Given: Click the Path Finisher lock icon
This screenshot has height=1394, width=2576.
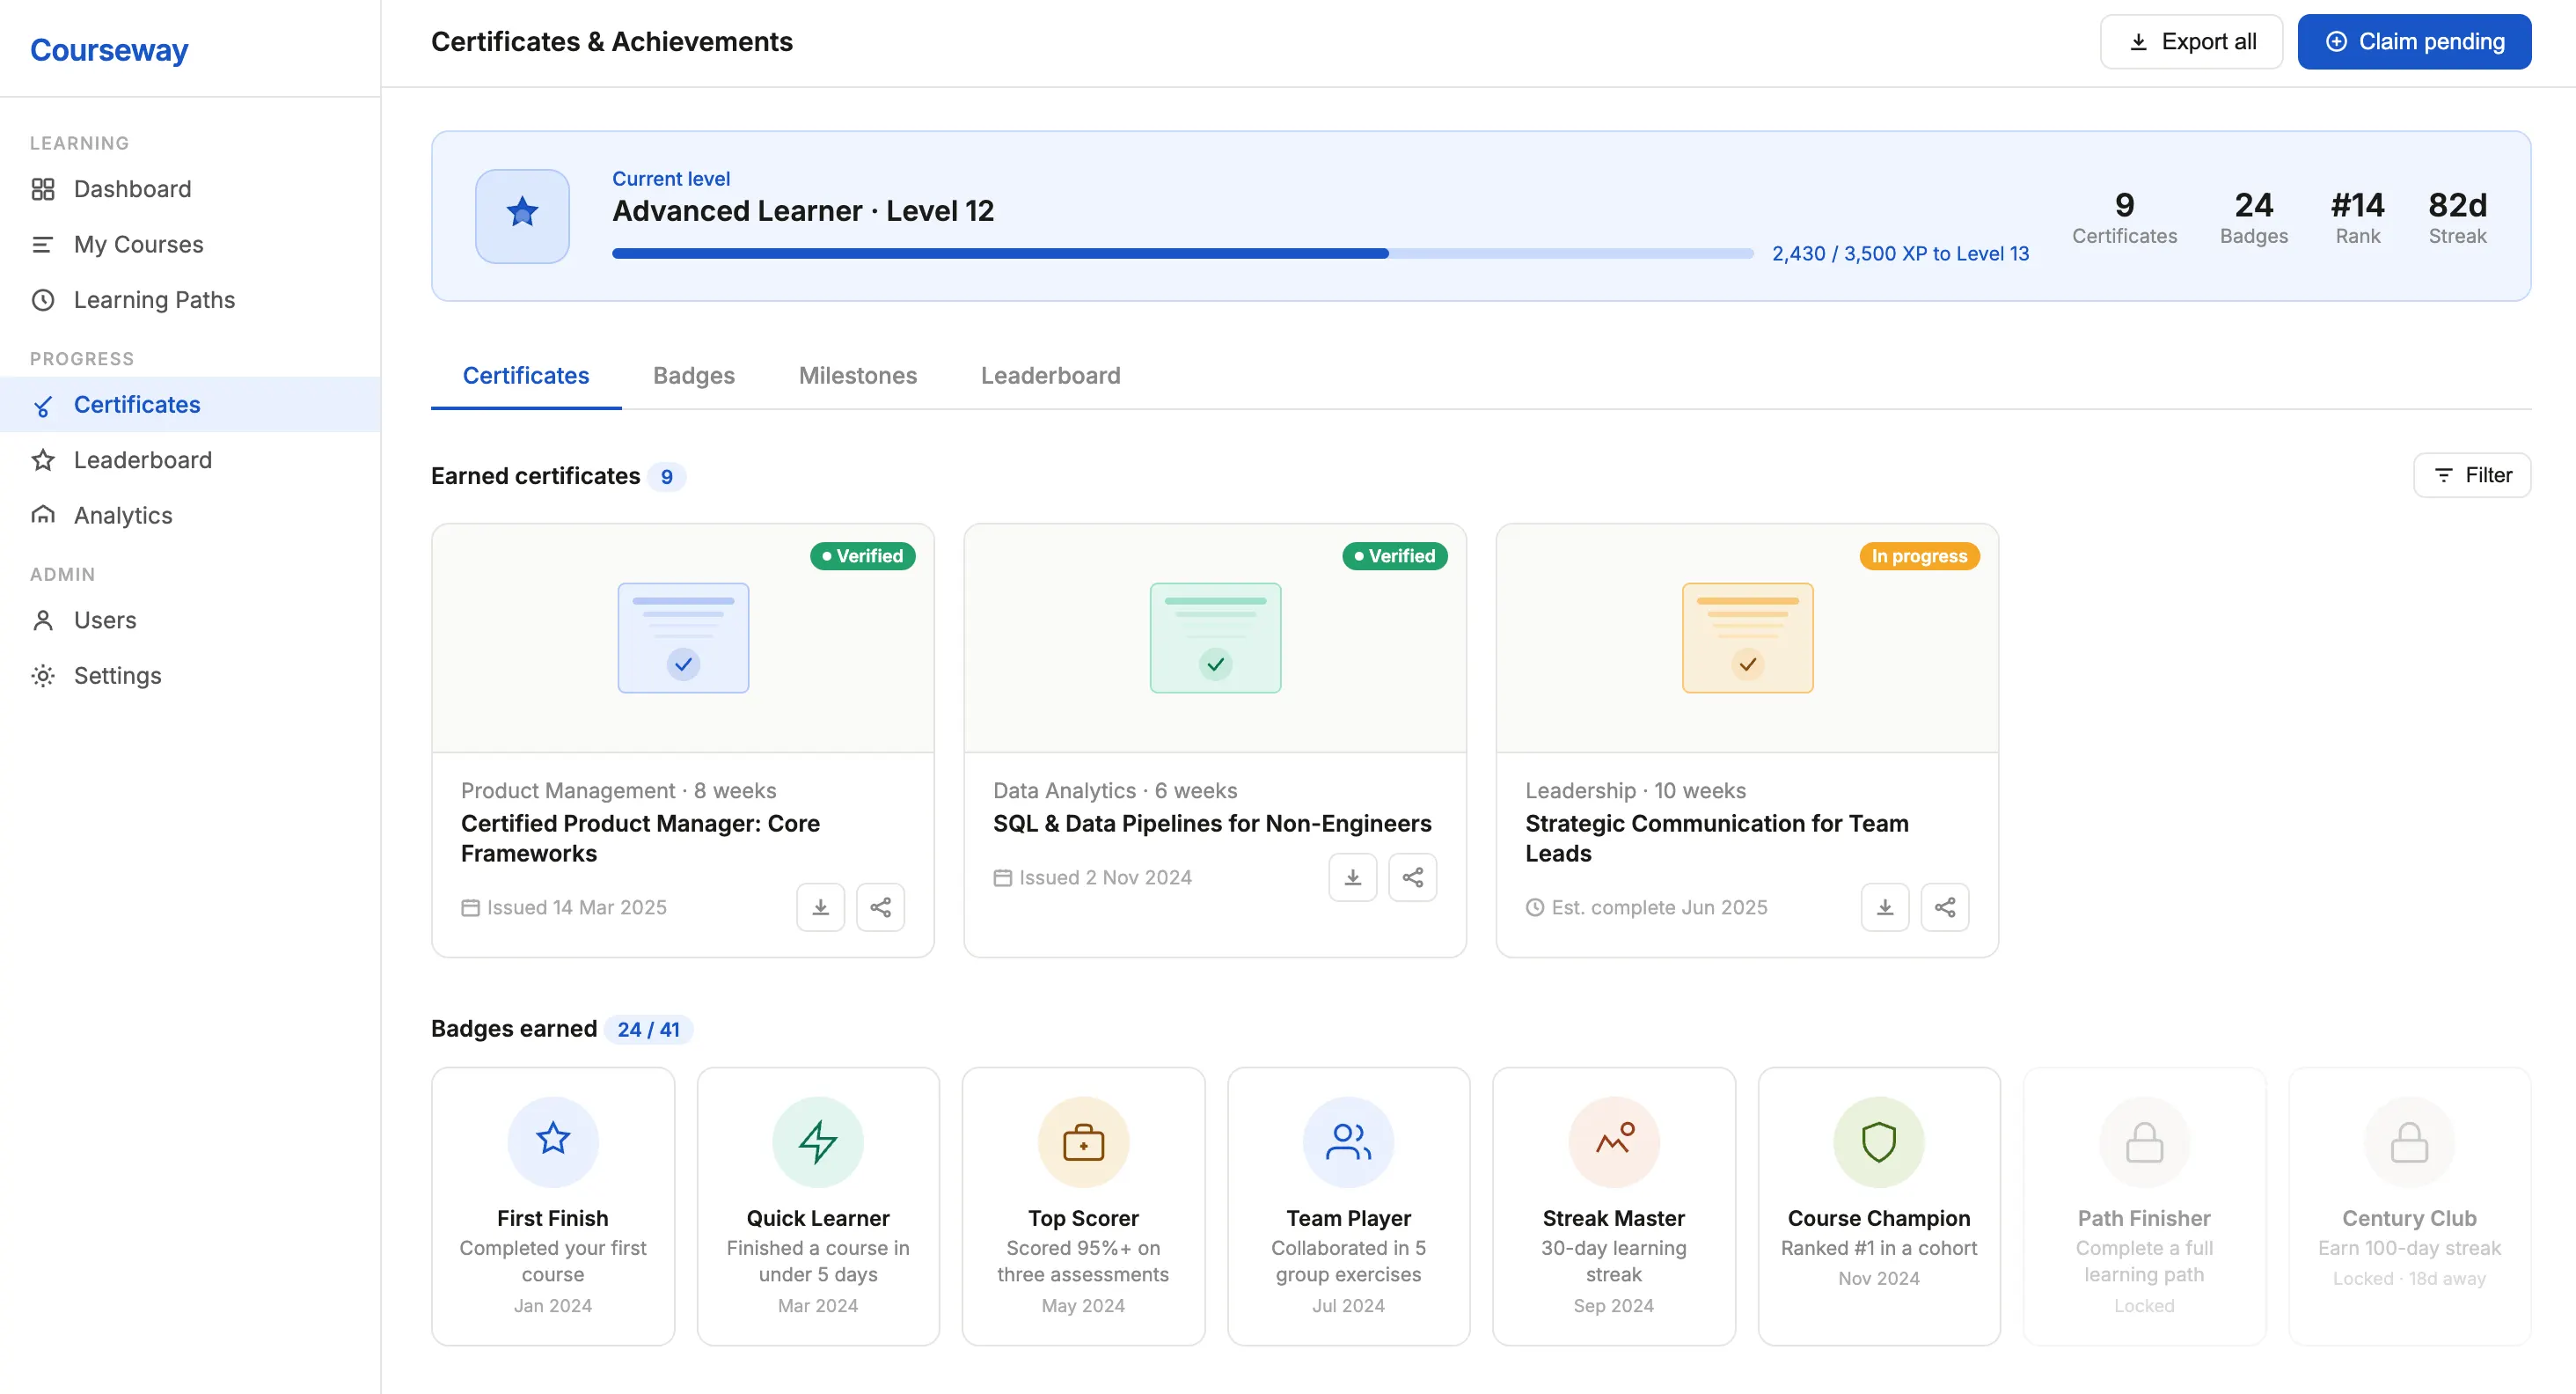Looking at the screenshot, I should coord(2144,1142).
